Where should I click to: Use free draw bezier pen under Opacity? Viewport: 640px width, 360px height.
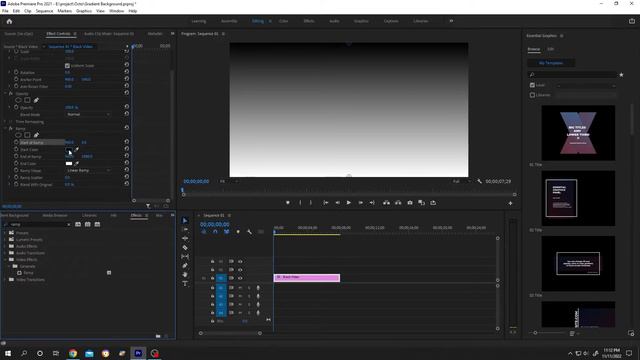(x=36, y=100)
